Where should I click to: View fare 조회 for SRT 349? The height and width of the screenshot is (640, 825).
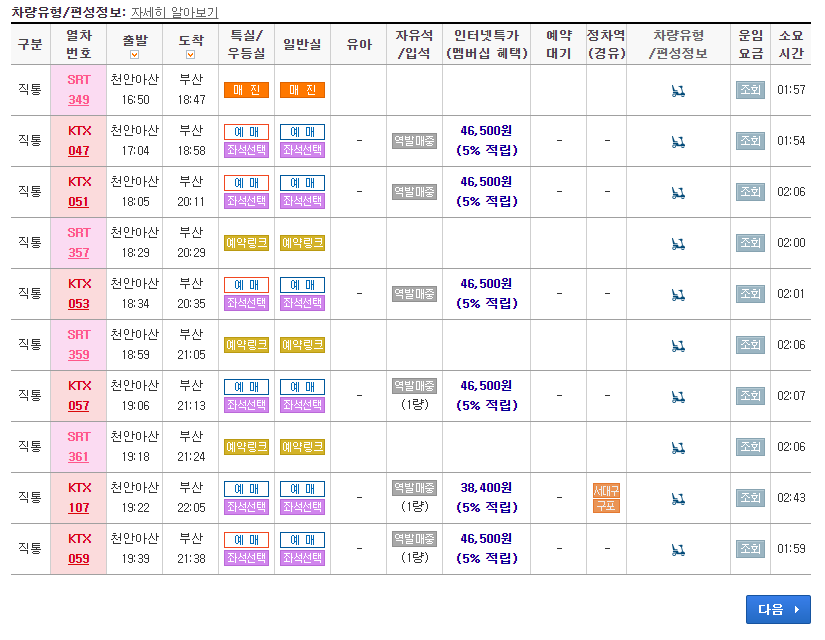750,90
